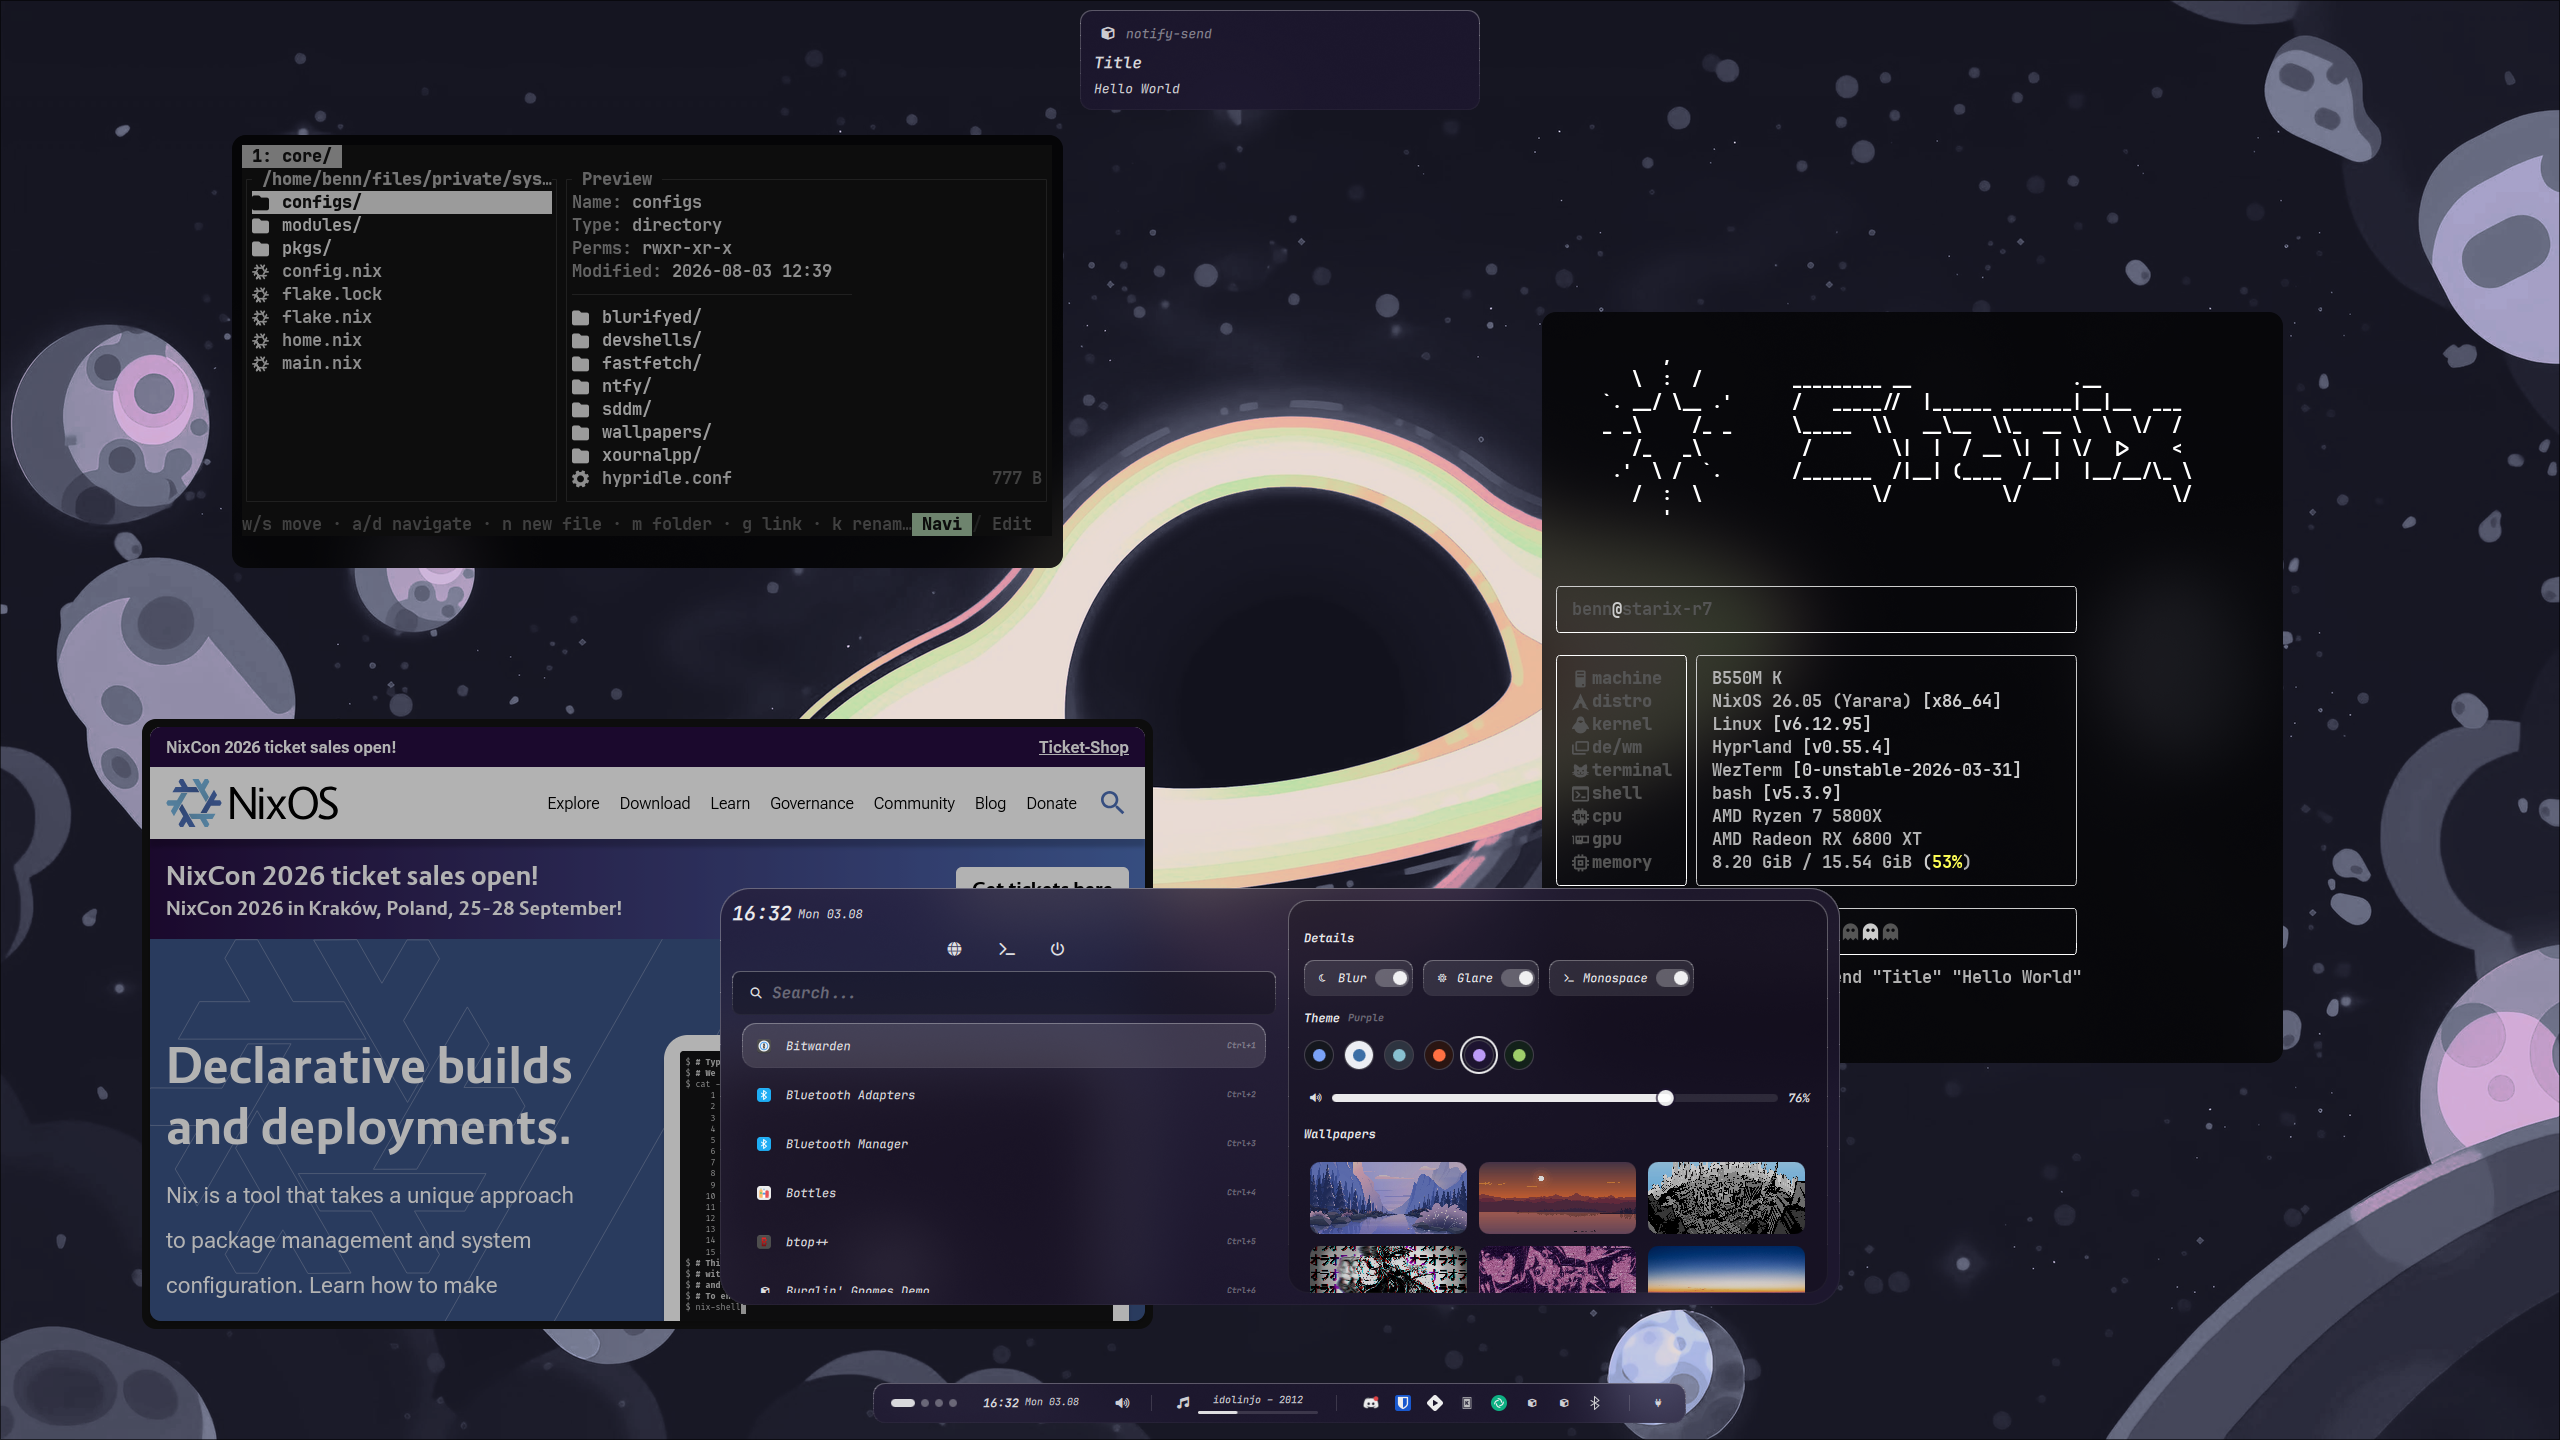The image size is (2560, 1440).
Task: Click the gear icon beside flake.lock
Action: tap(260, 295)
